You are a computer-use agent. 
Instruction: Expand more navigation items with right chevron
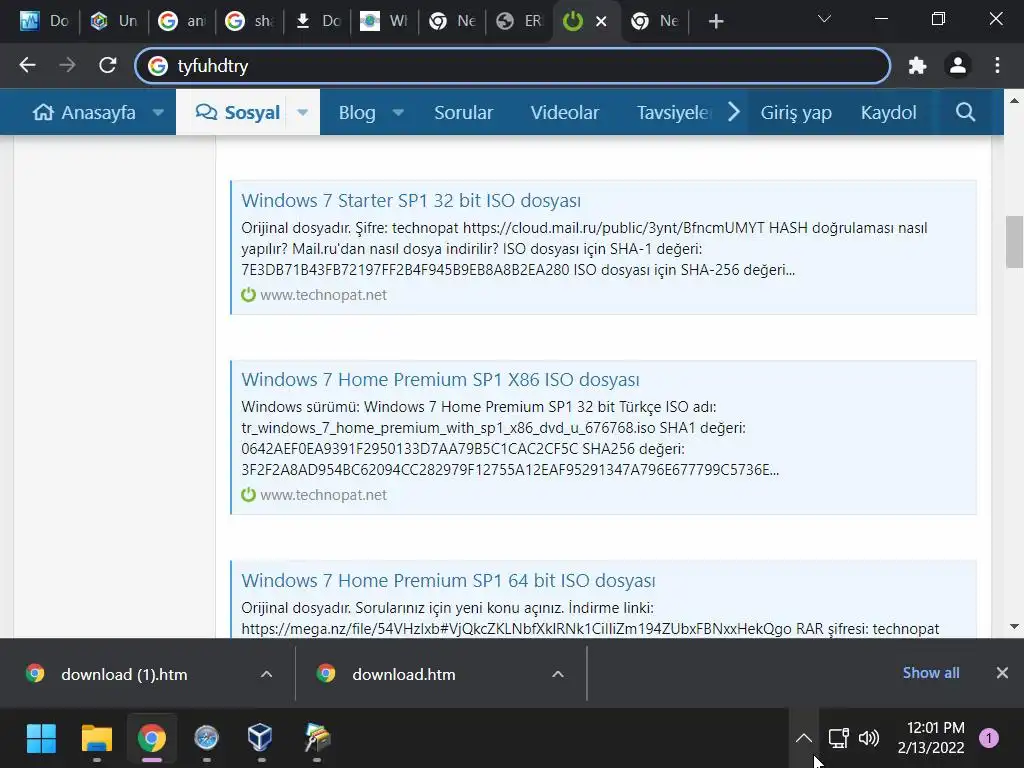click(x=734, y=112)
